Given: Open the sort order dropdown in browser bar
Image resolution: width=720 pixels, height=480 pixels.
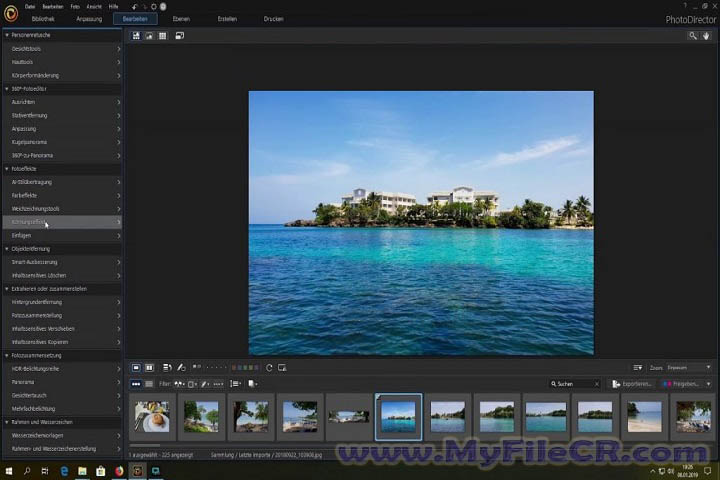Looking at the screenshot, I should pos(236,384).
